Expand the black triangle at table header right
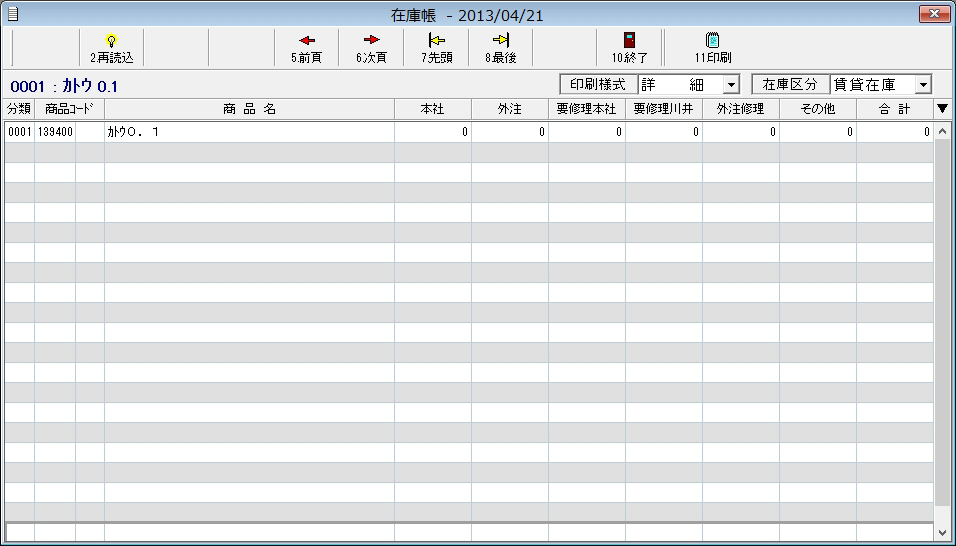The height and width of the screenshot is (546, 956). click(942, 108)
